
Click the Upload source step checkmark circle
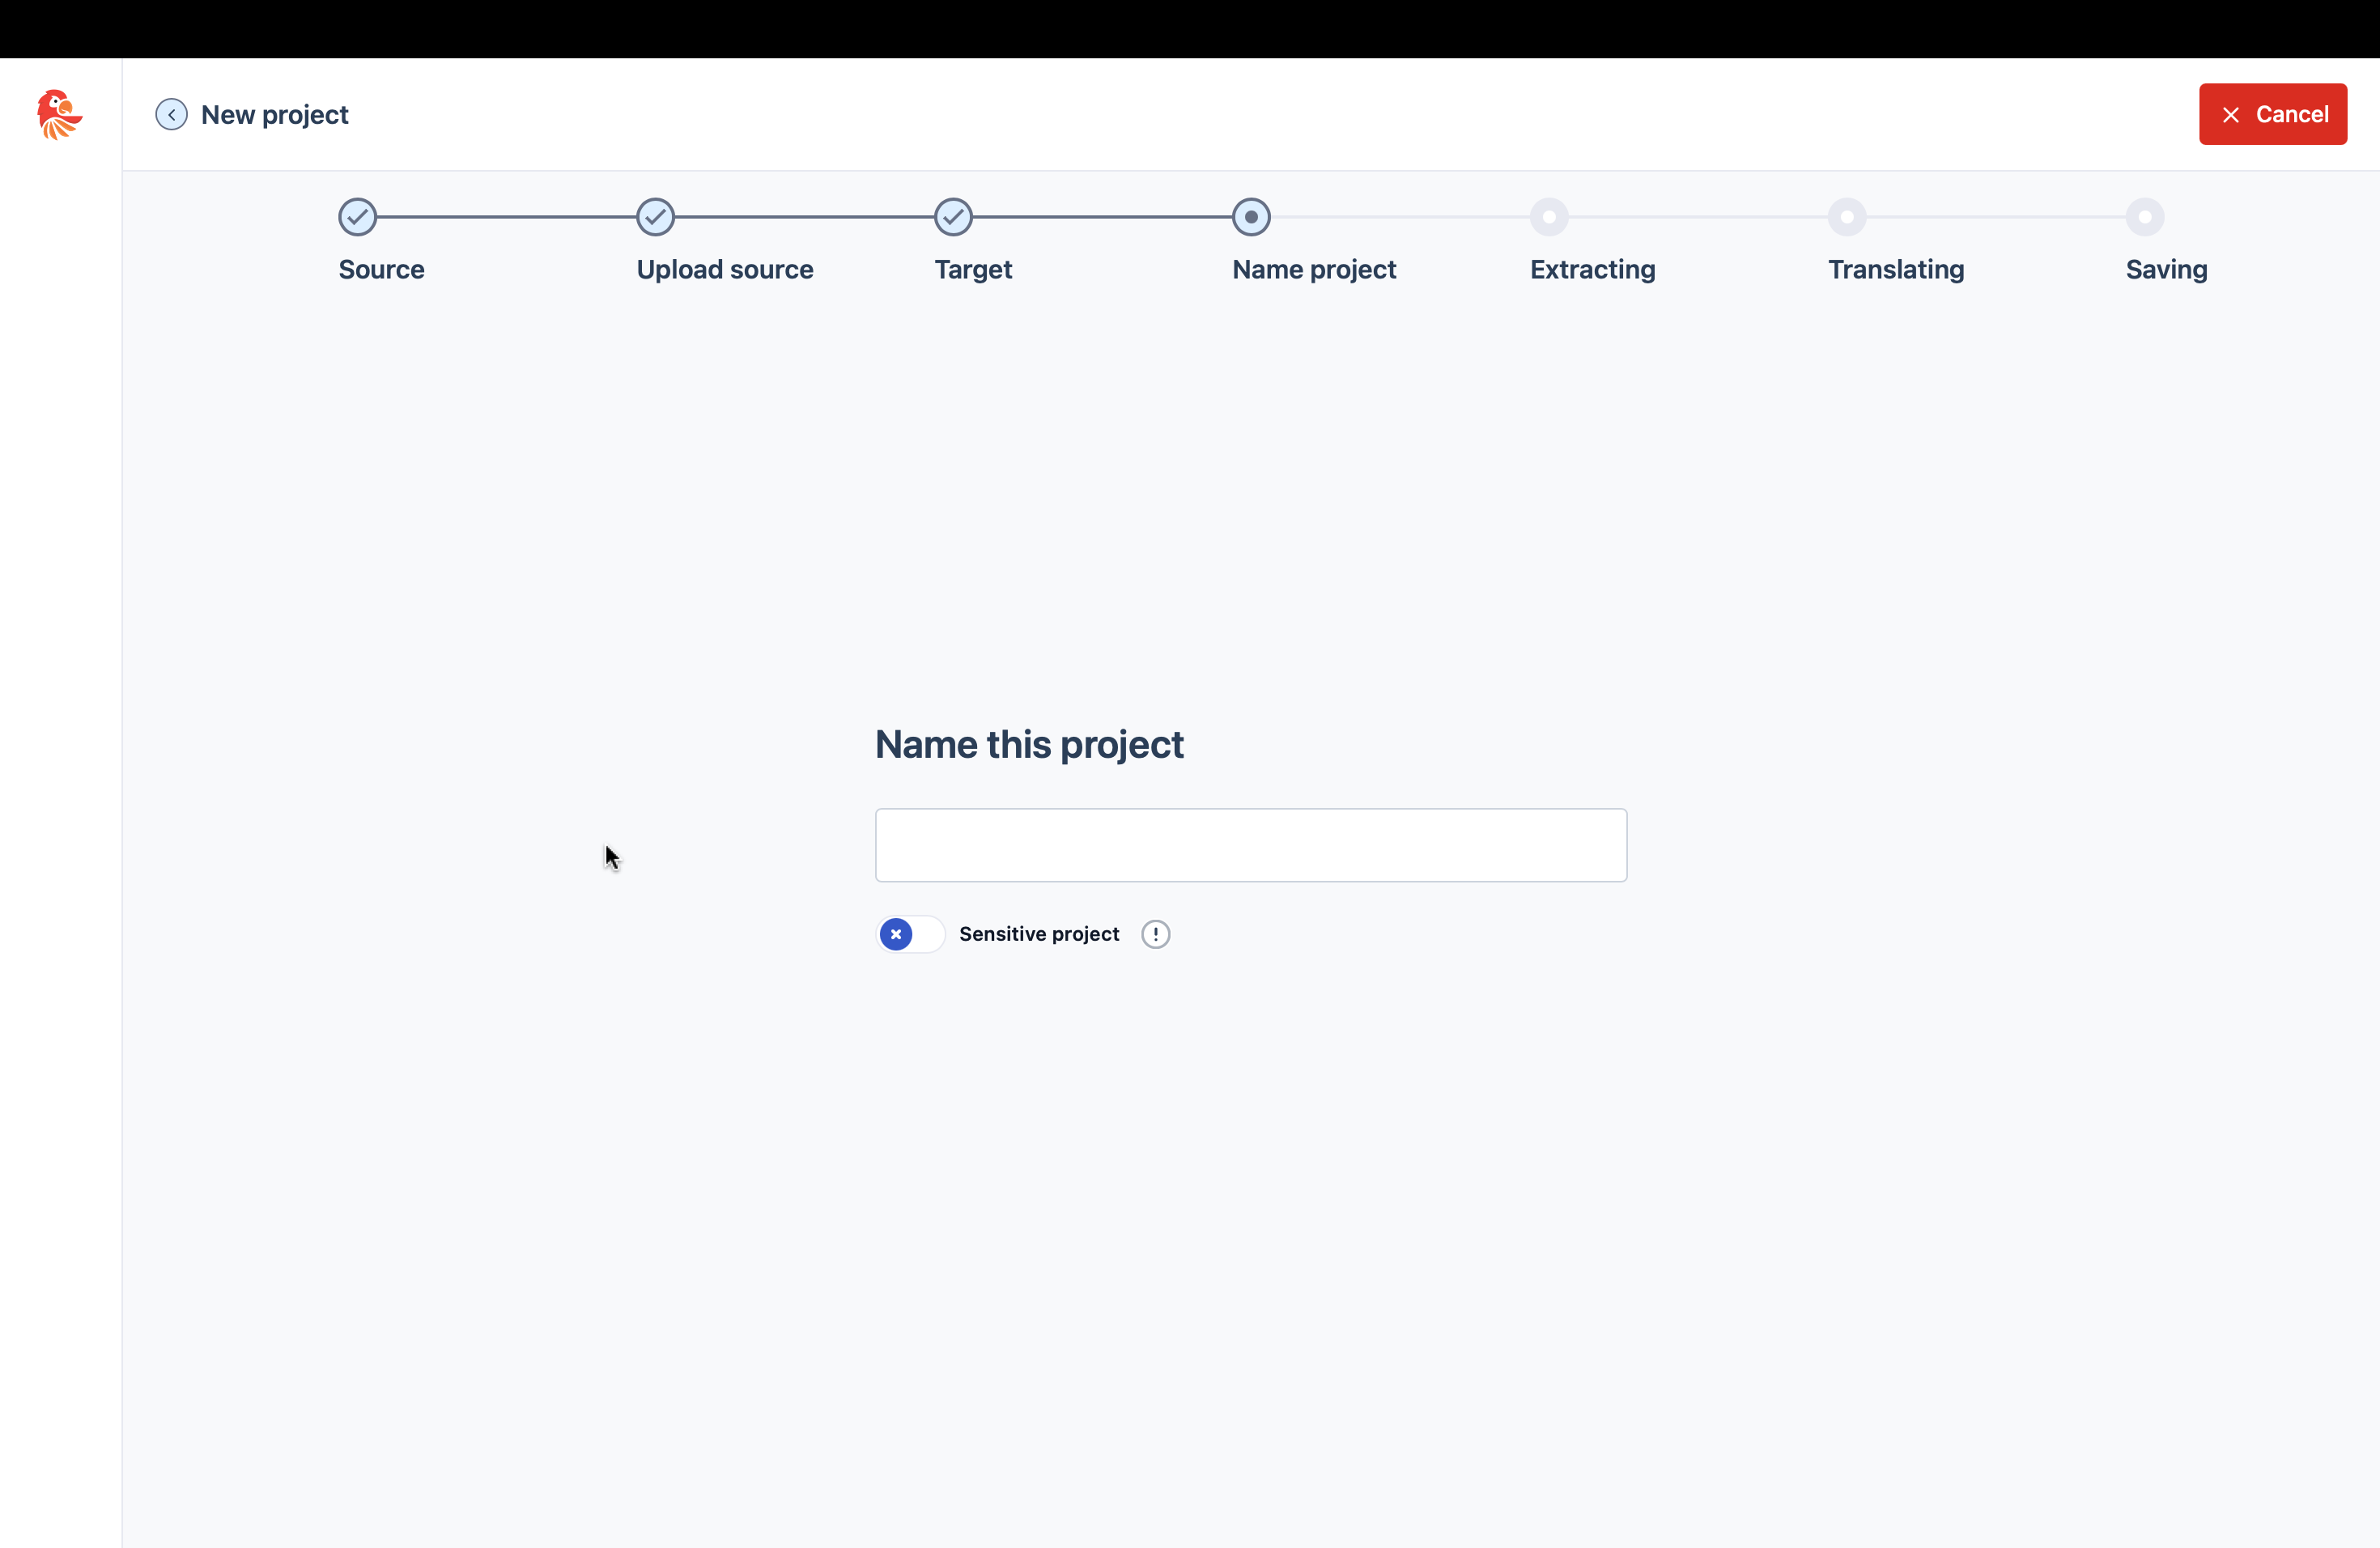(x=655, y=217)
